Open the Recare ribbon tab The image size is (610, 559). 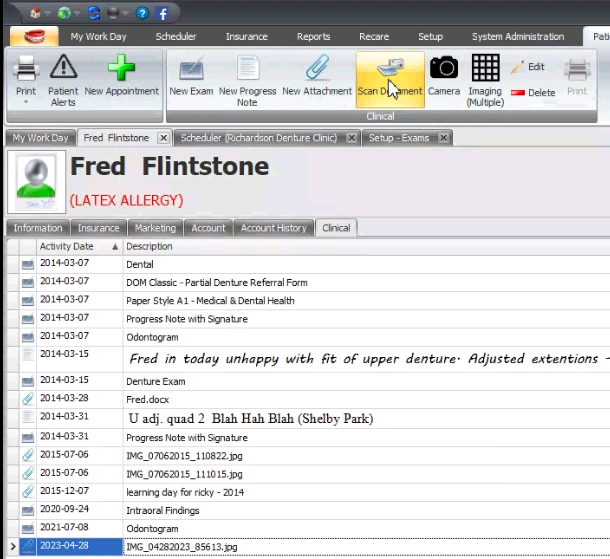pos(374,37)
